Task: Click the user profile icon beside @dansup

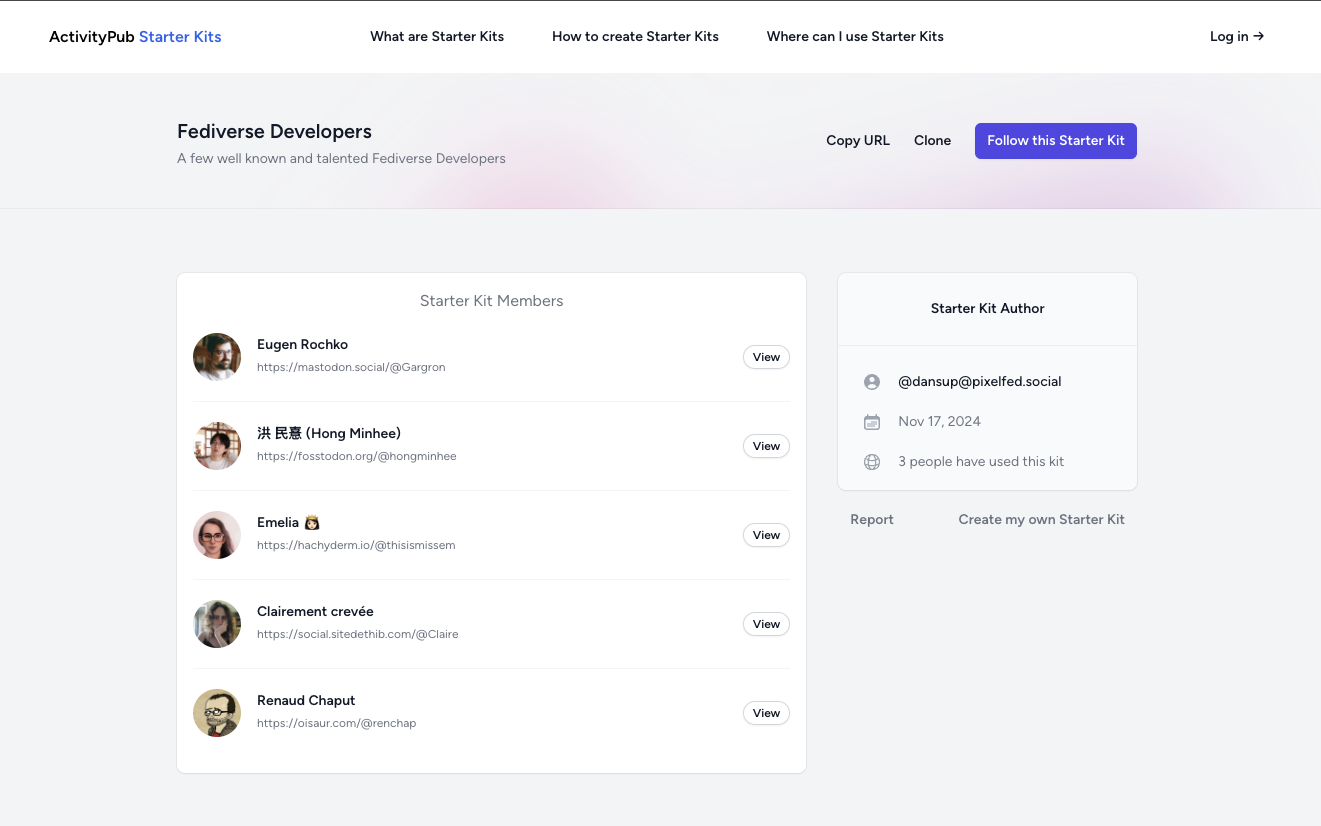Action: click(x=872, y=382)
